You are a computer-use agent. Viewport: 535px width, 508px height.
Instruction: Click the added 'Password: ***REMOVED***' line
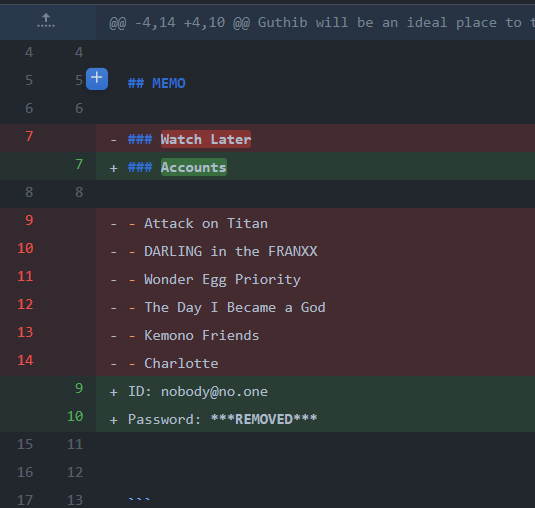click(x=222, y=419)
